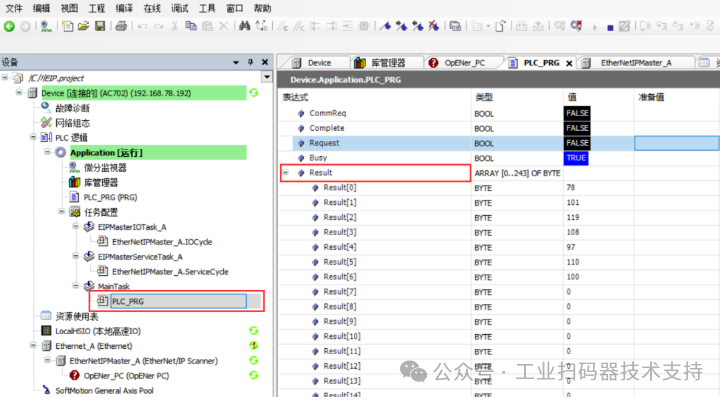Image resolution: width=726 pixels, height=401 pixels.
Task: Collapse the Application node
Action: click(47, 152)
